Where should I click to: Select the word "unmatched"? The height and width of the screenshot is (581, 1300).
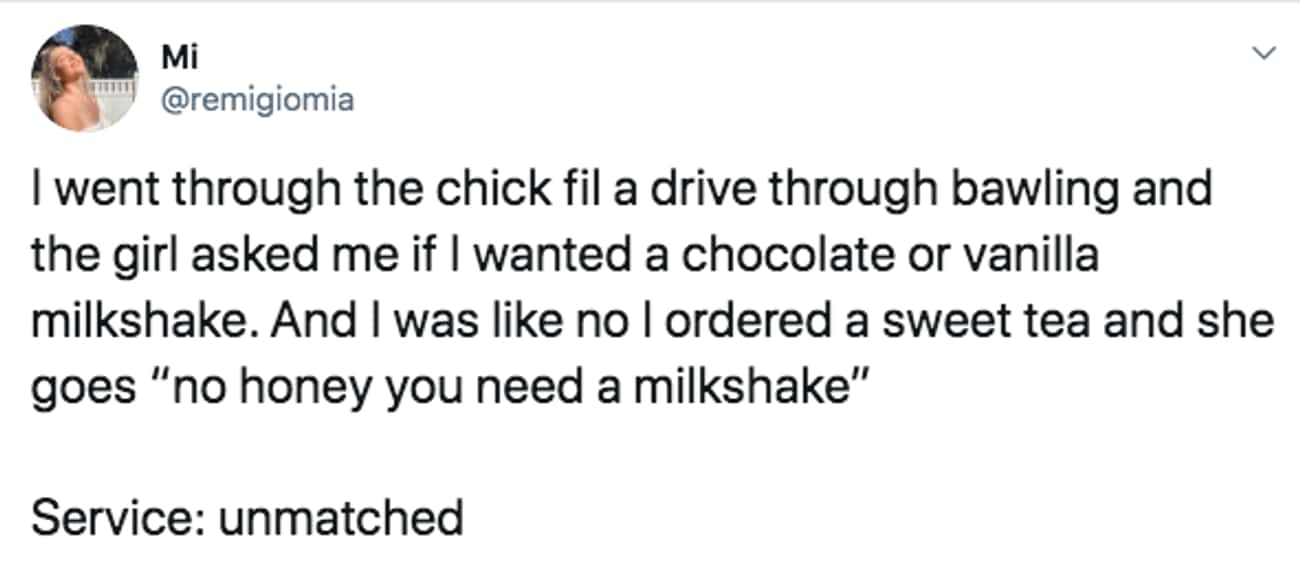pyautogui.click(x=340, y=517)
